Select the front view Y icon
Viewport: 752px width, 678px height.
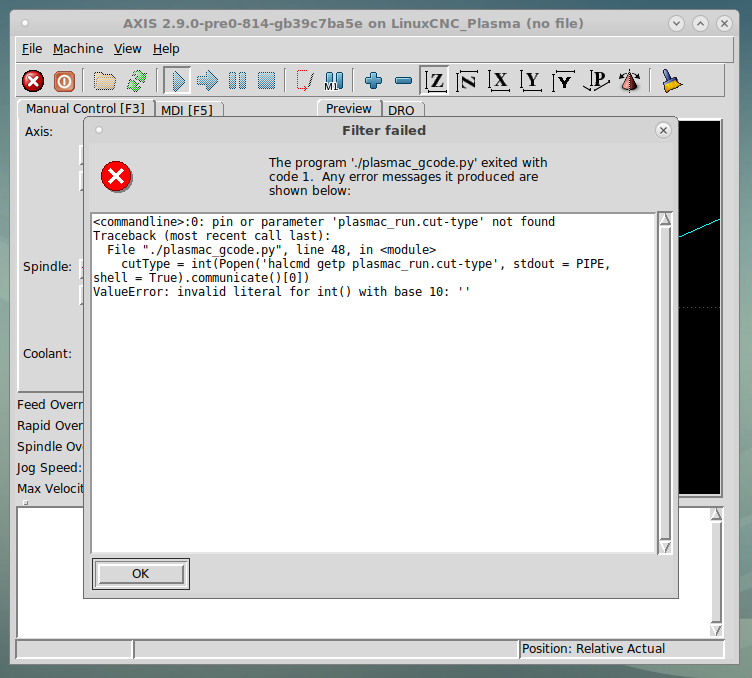tap(531, 81)
